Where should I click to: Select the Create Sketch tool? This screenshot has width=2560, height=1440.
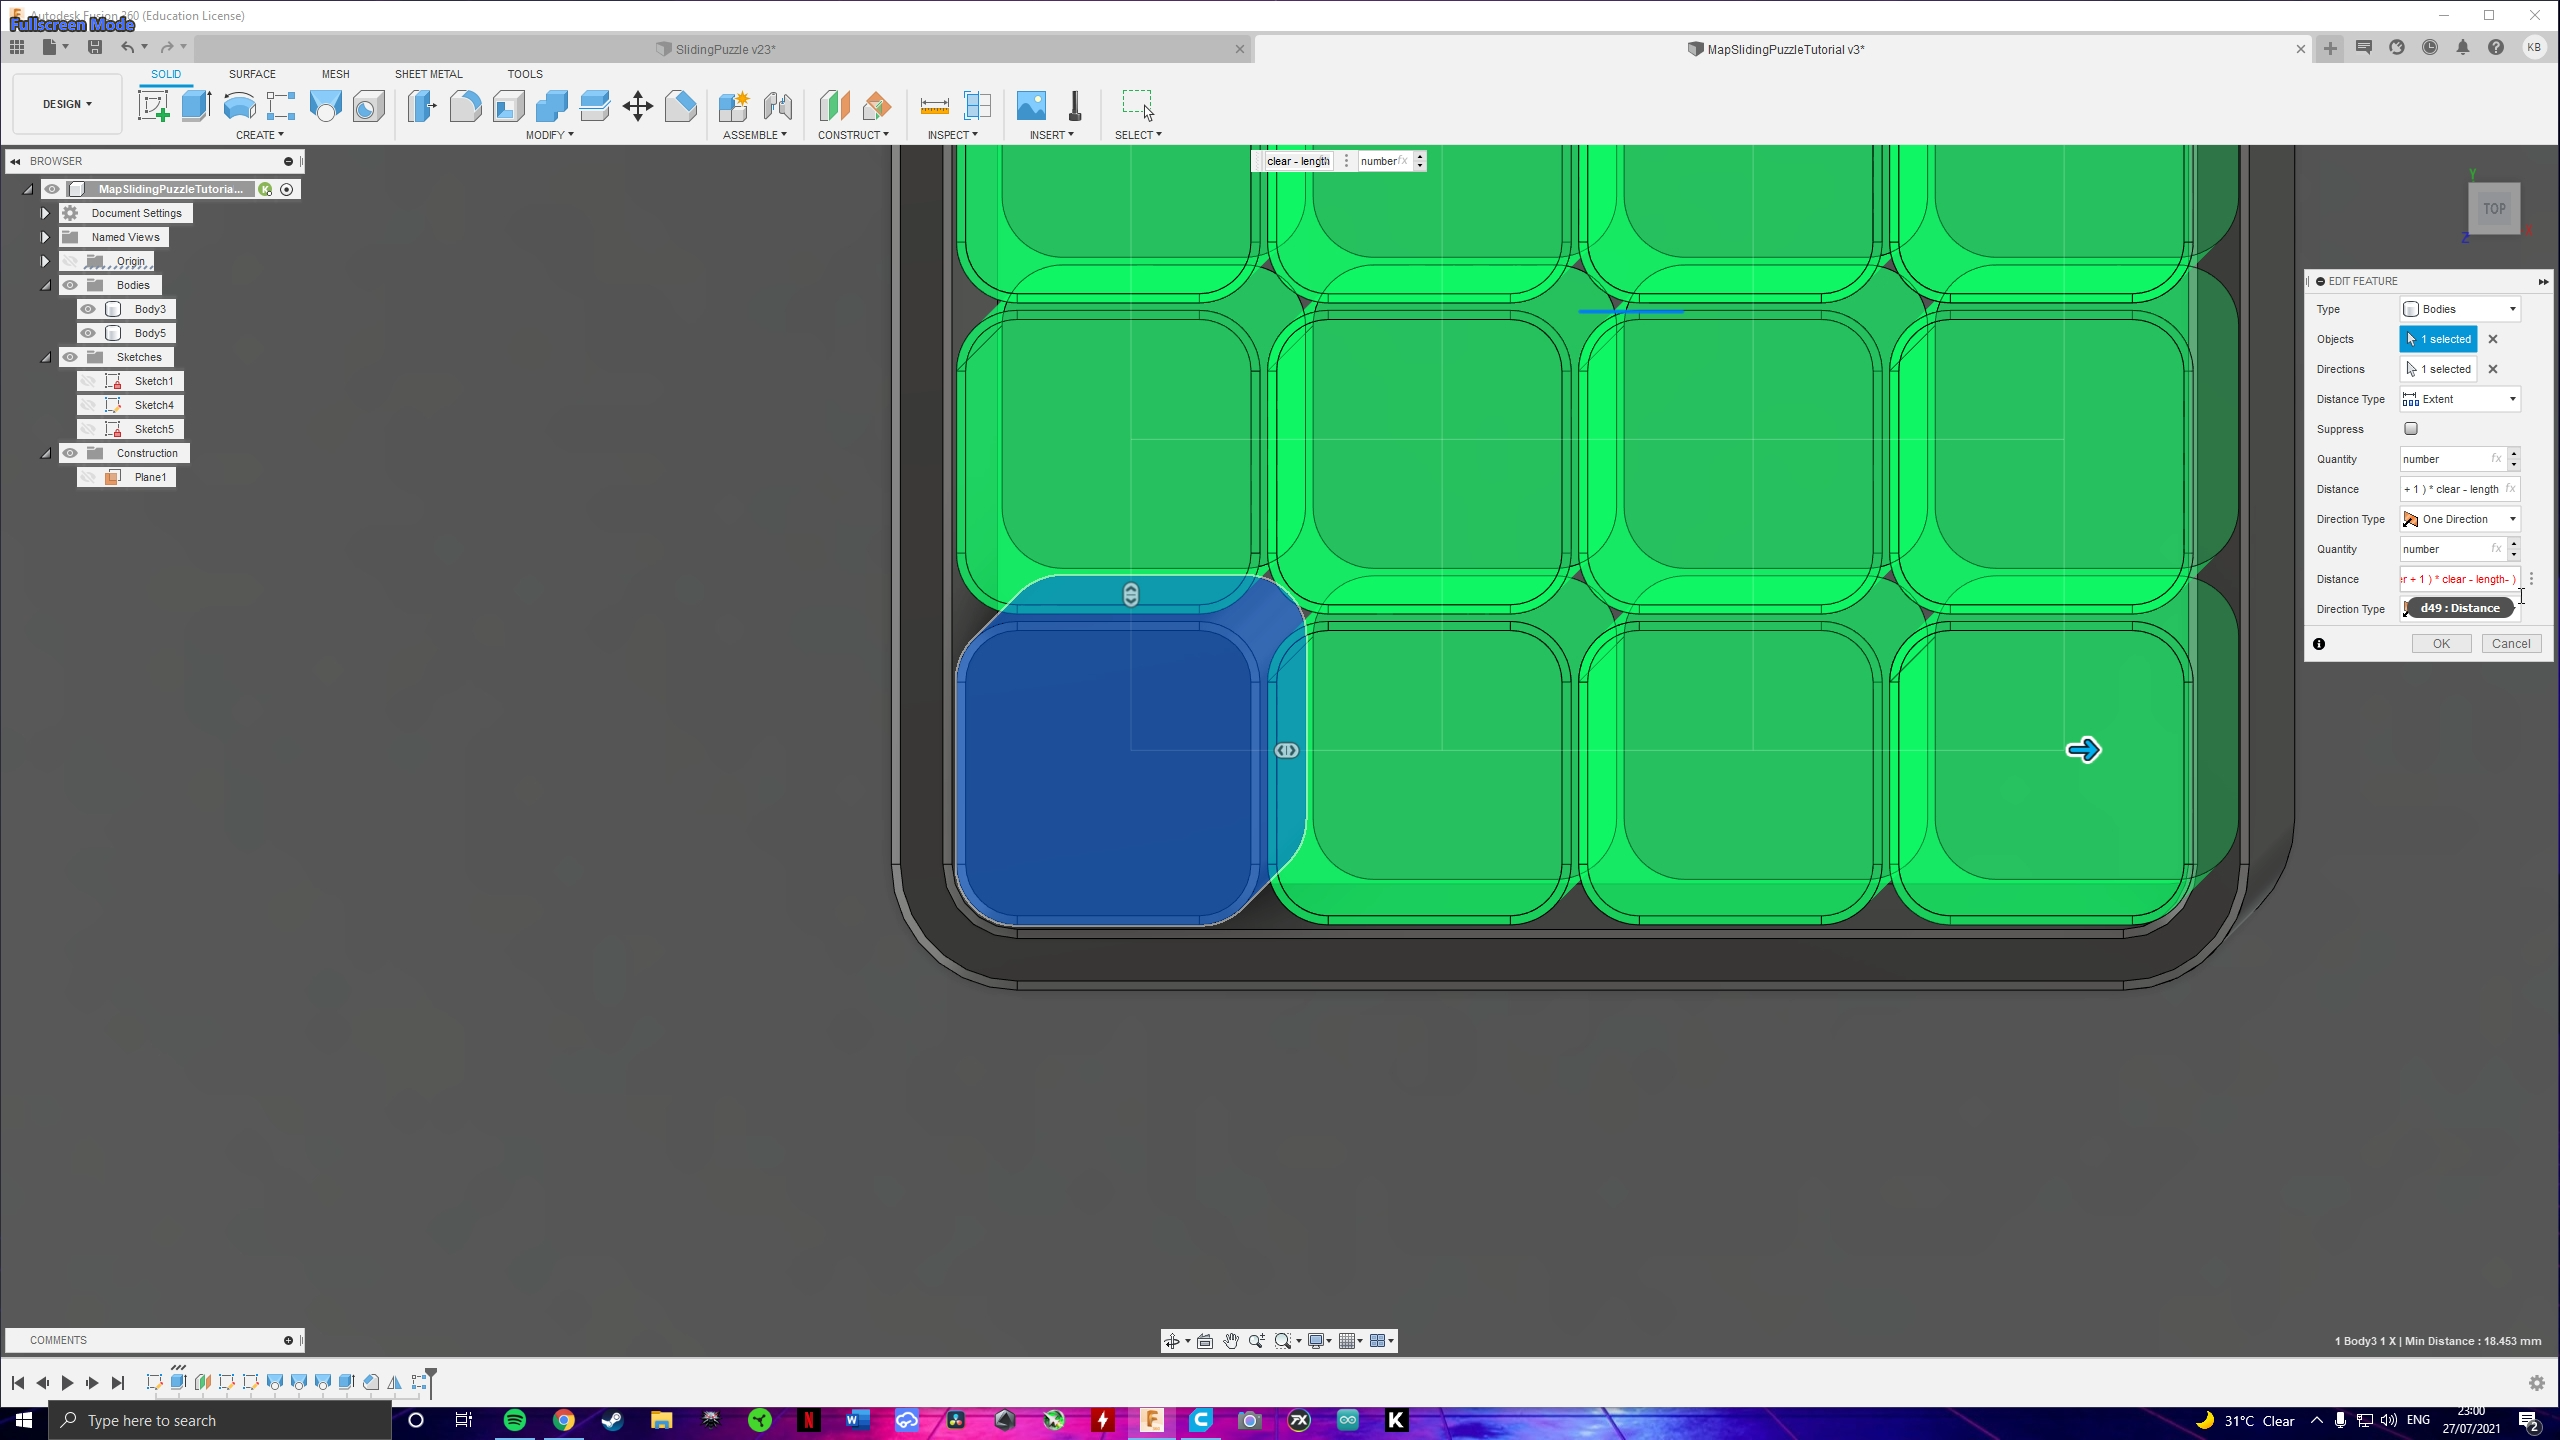tap(153, 105)
